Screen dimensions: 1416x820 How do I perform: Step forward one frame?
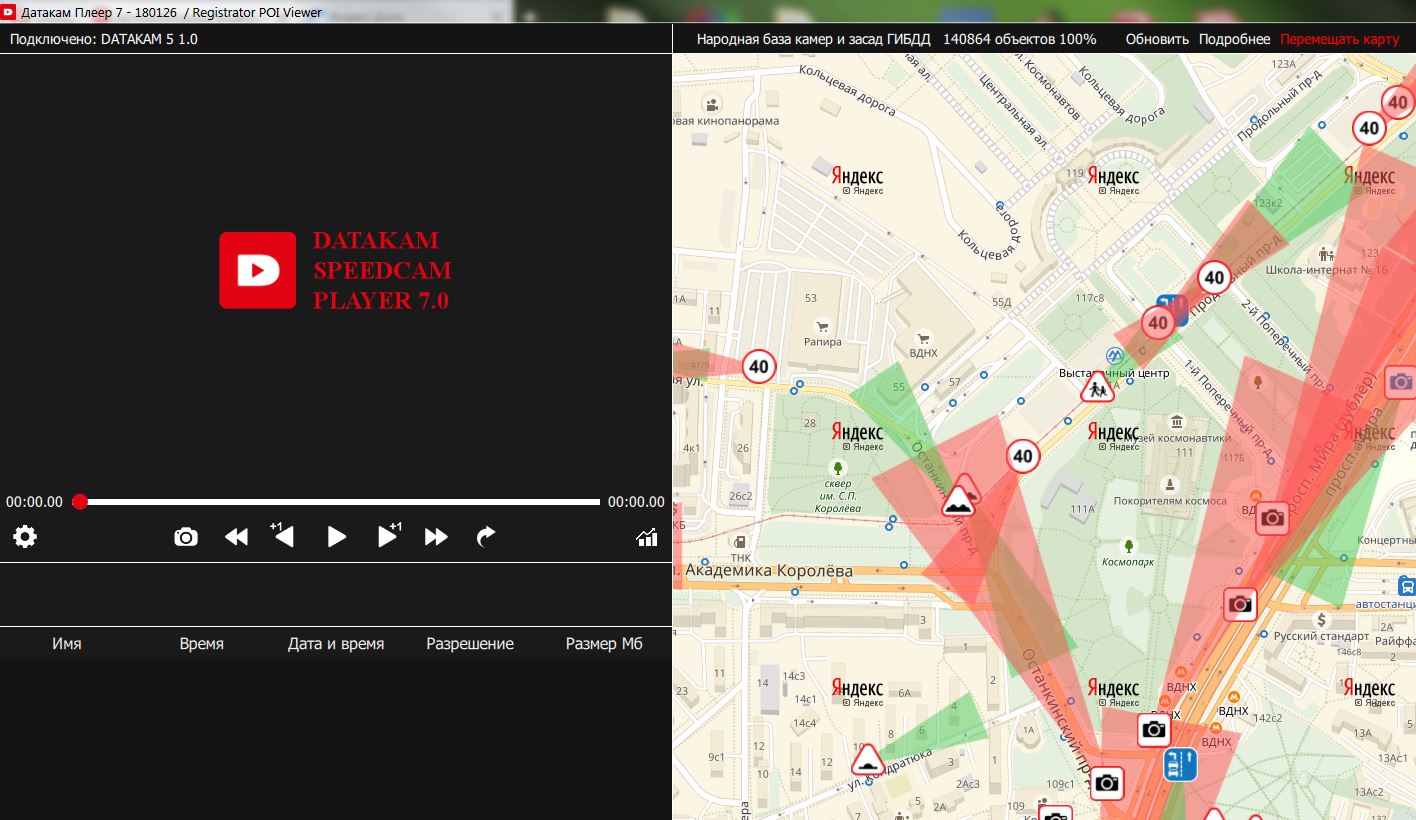point(388,536)
